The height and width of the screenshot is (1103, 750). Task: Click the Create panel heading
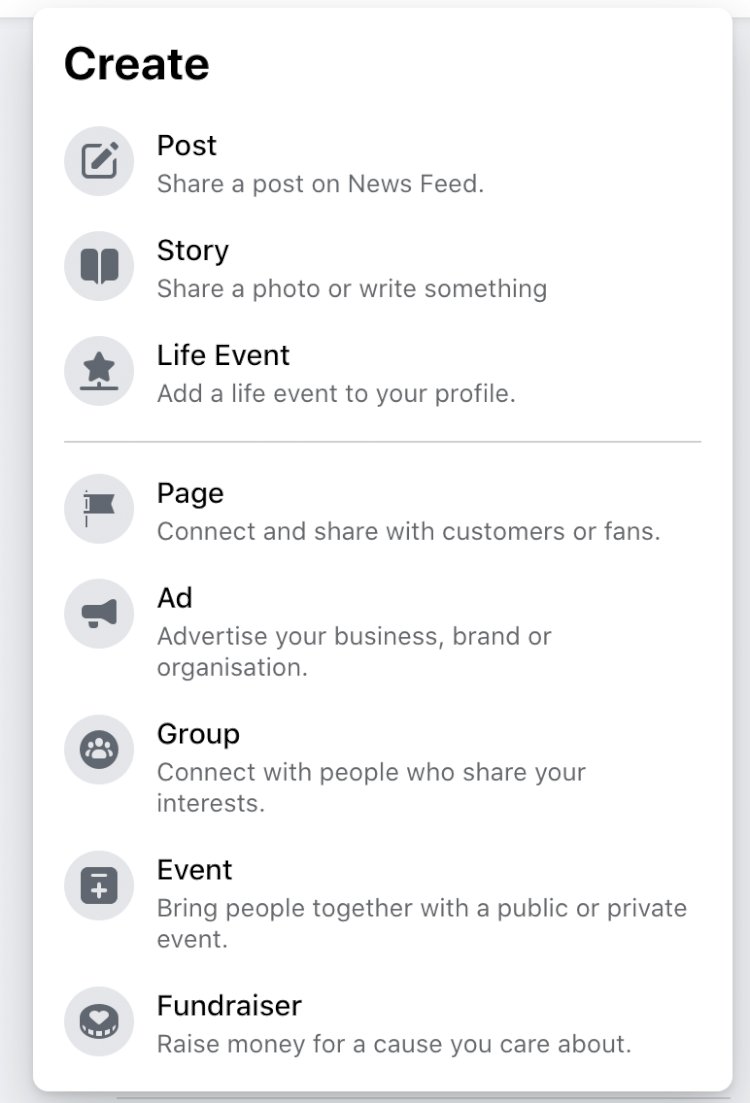[136, 64]
